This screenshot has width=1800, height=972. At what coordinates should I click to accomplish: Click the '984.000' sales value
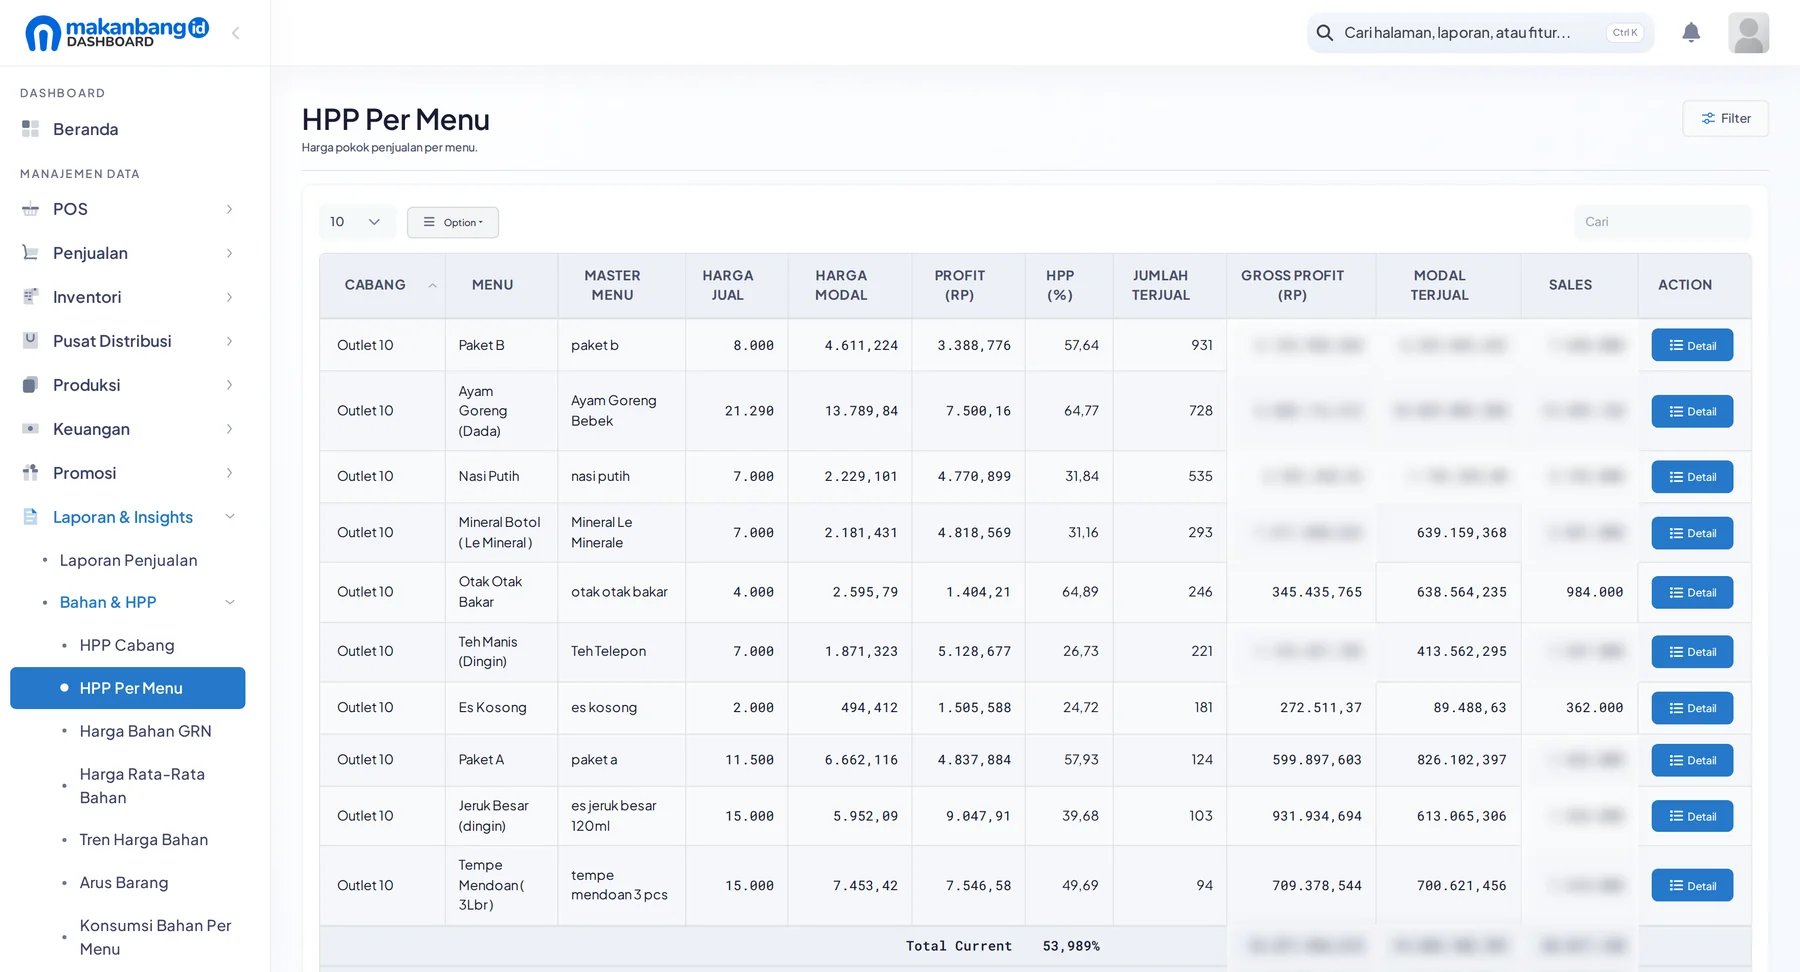pos(1594,592)
